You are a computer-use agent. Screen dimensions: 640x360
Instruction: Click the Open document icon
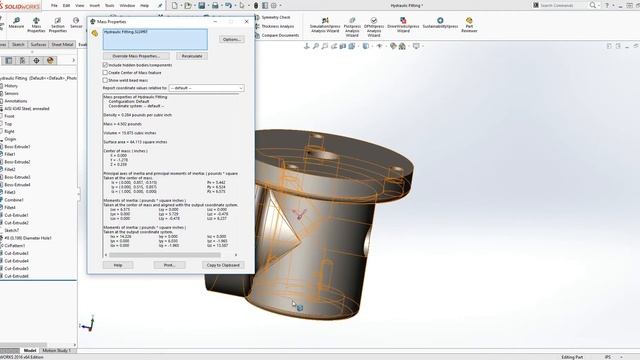pos(188,6)
